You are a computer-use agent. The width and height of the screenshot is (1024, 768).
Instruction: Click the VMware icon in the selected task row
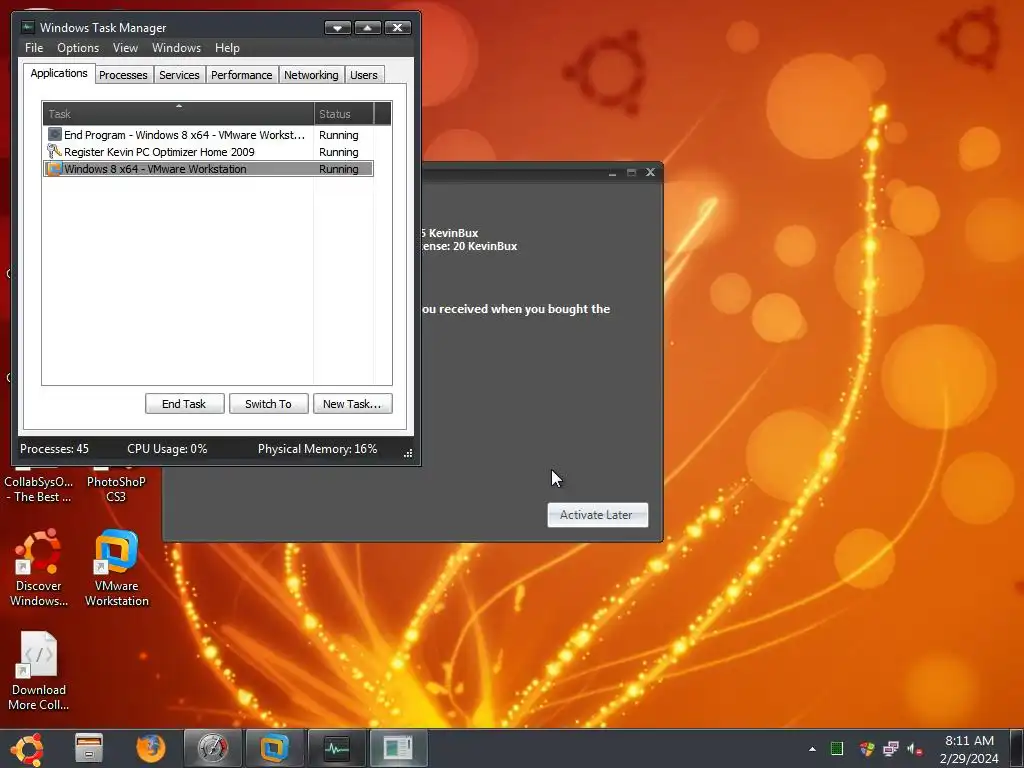coord(55,168)
